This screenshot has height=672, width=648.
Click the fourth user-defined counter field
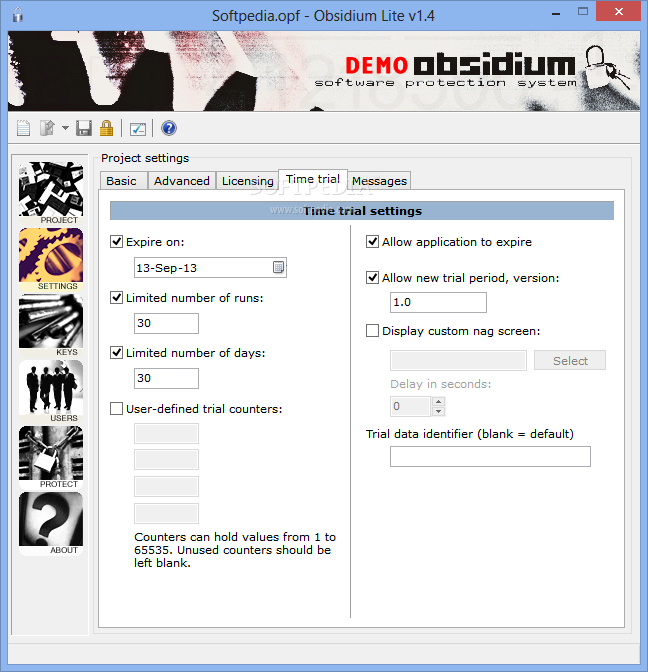(166, 513)
